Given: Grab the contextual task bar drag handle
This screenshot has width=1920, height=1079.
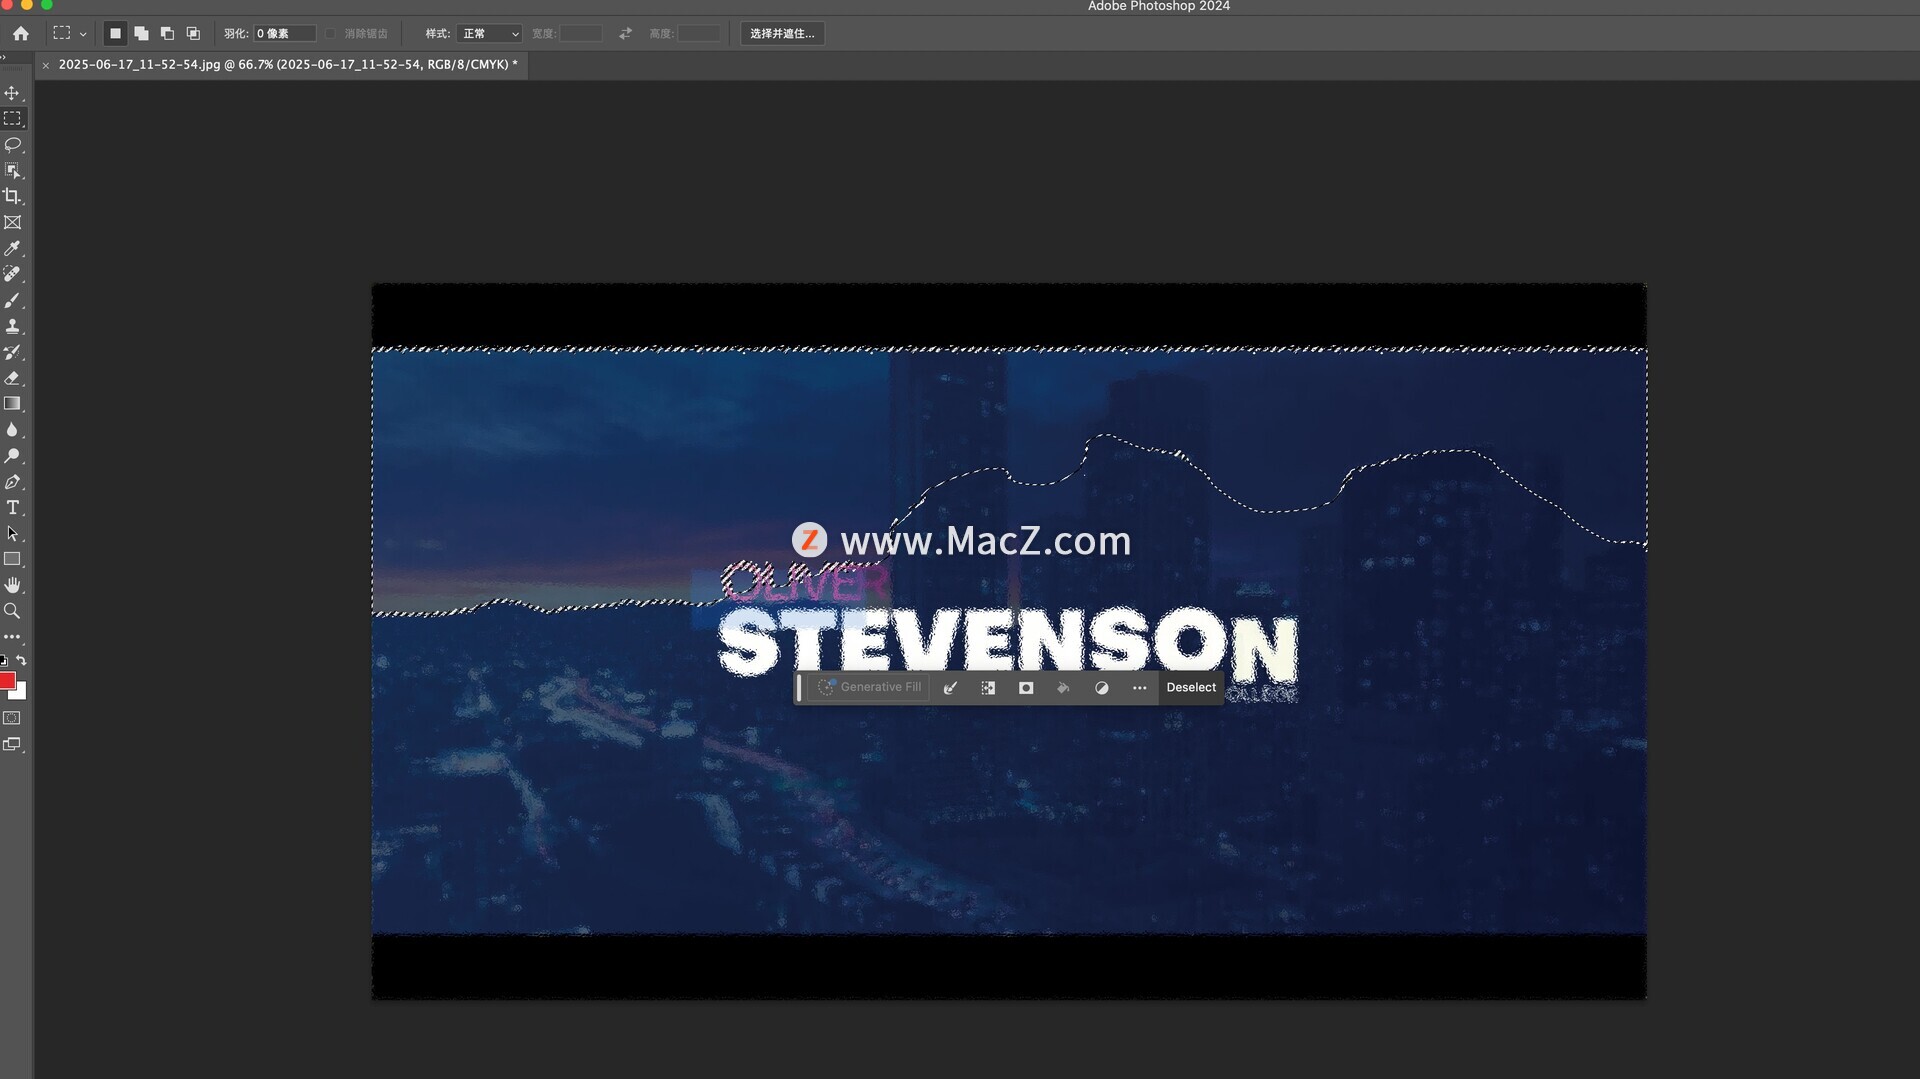Looking at the screenshot, I should [x=799, y=687].
